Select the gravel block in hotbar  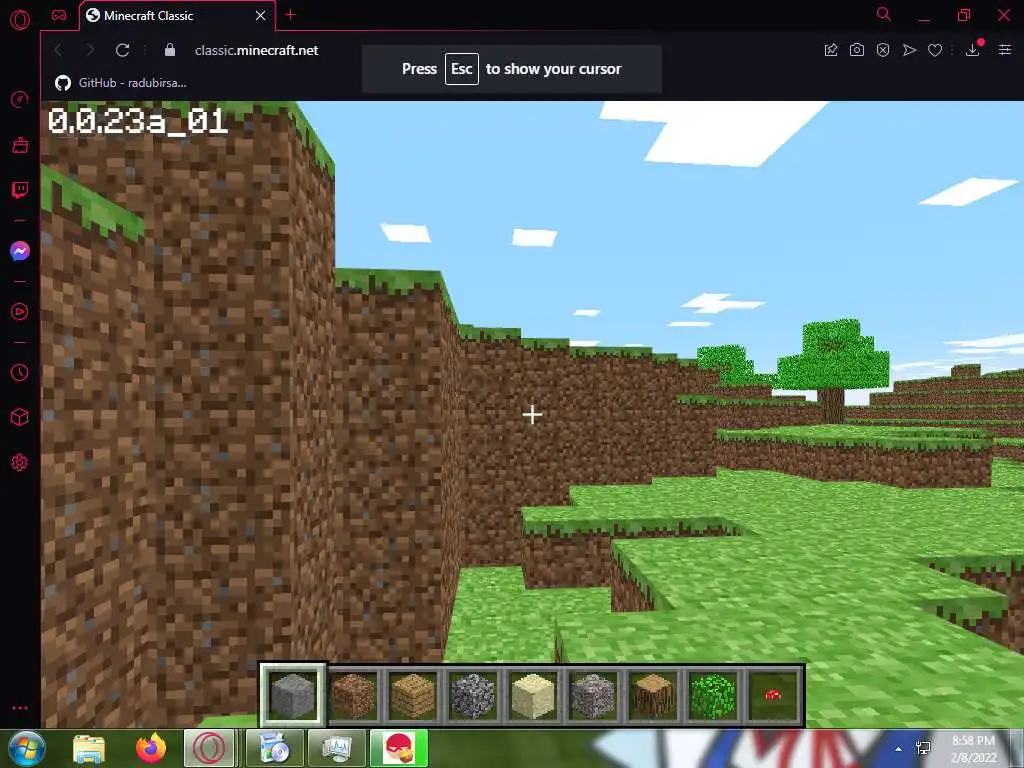593,696
